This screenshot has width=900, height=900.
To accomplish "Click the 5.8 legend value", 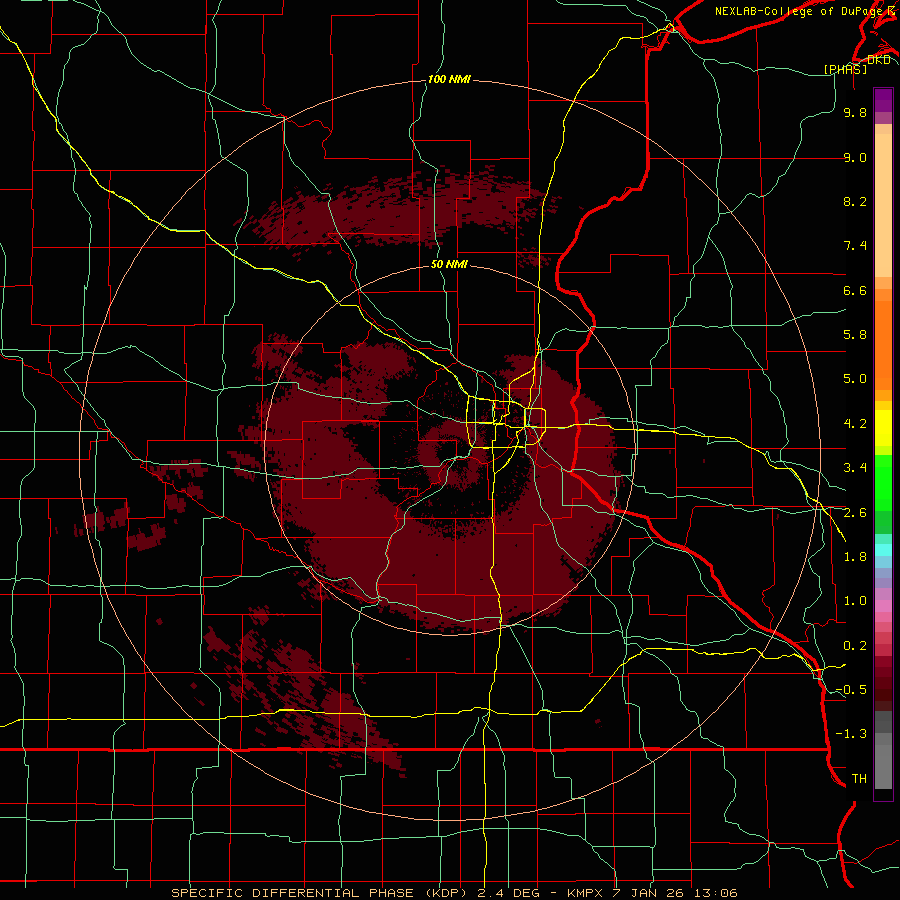I will [x=855, y=335].
